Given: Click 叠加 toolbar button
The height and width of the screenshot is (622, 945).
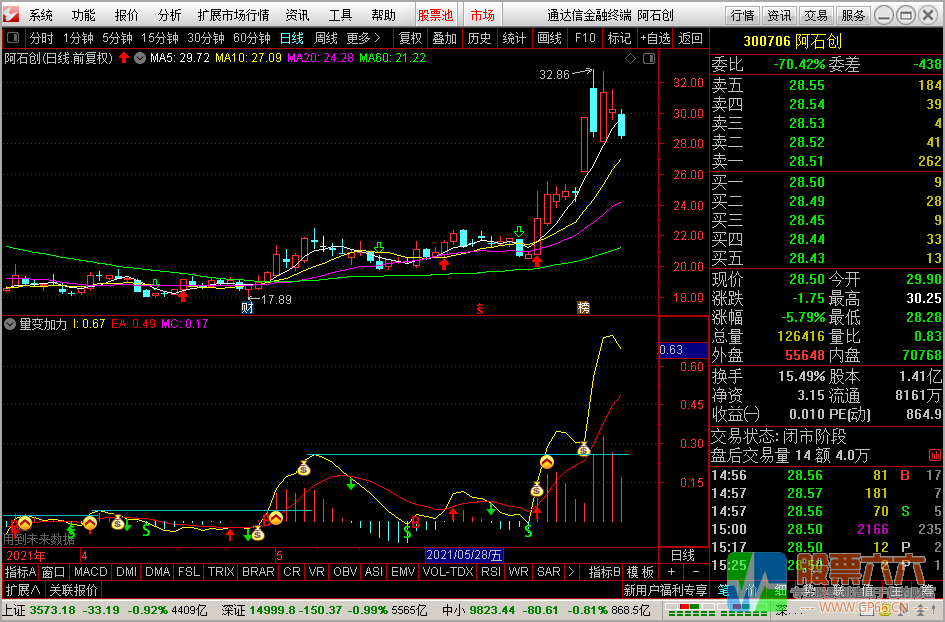Looking at the screenshot, I should coord(445,39).
